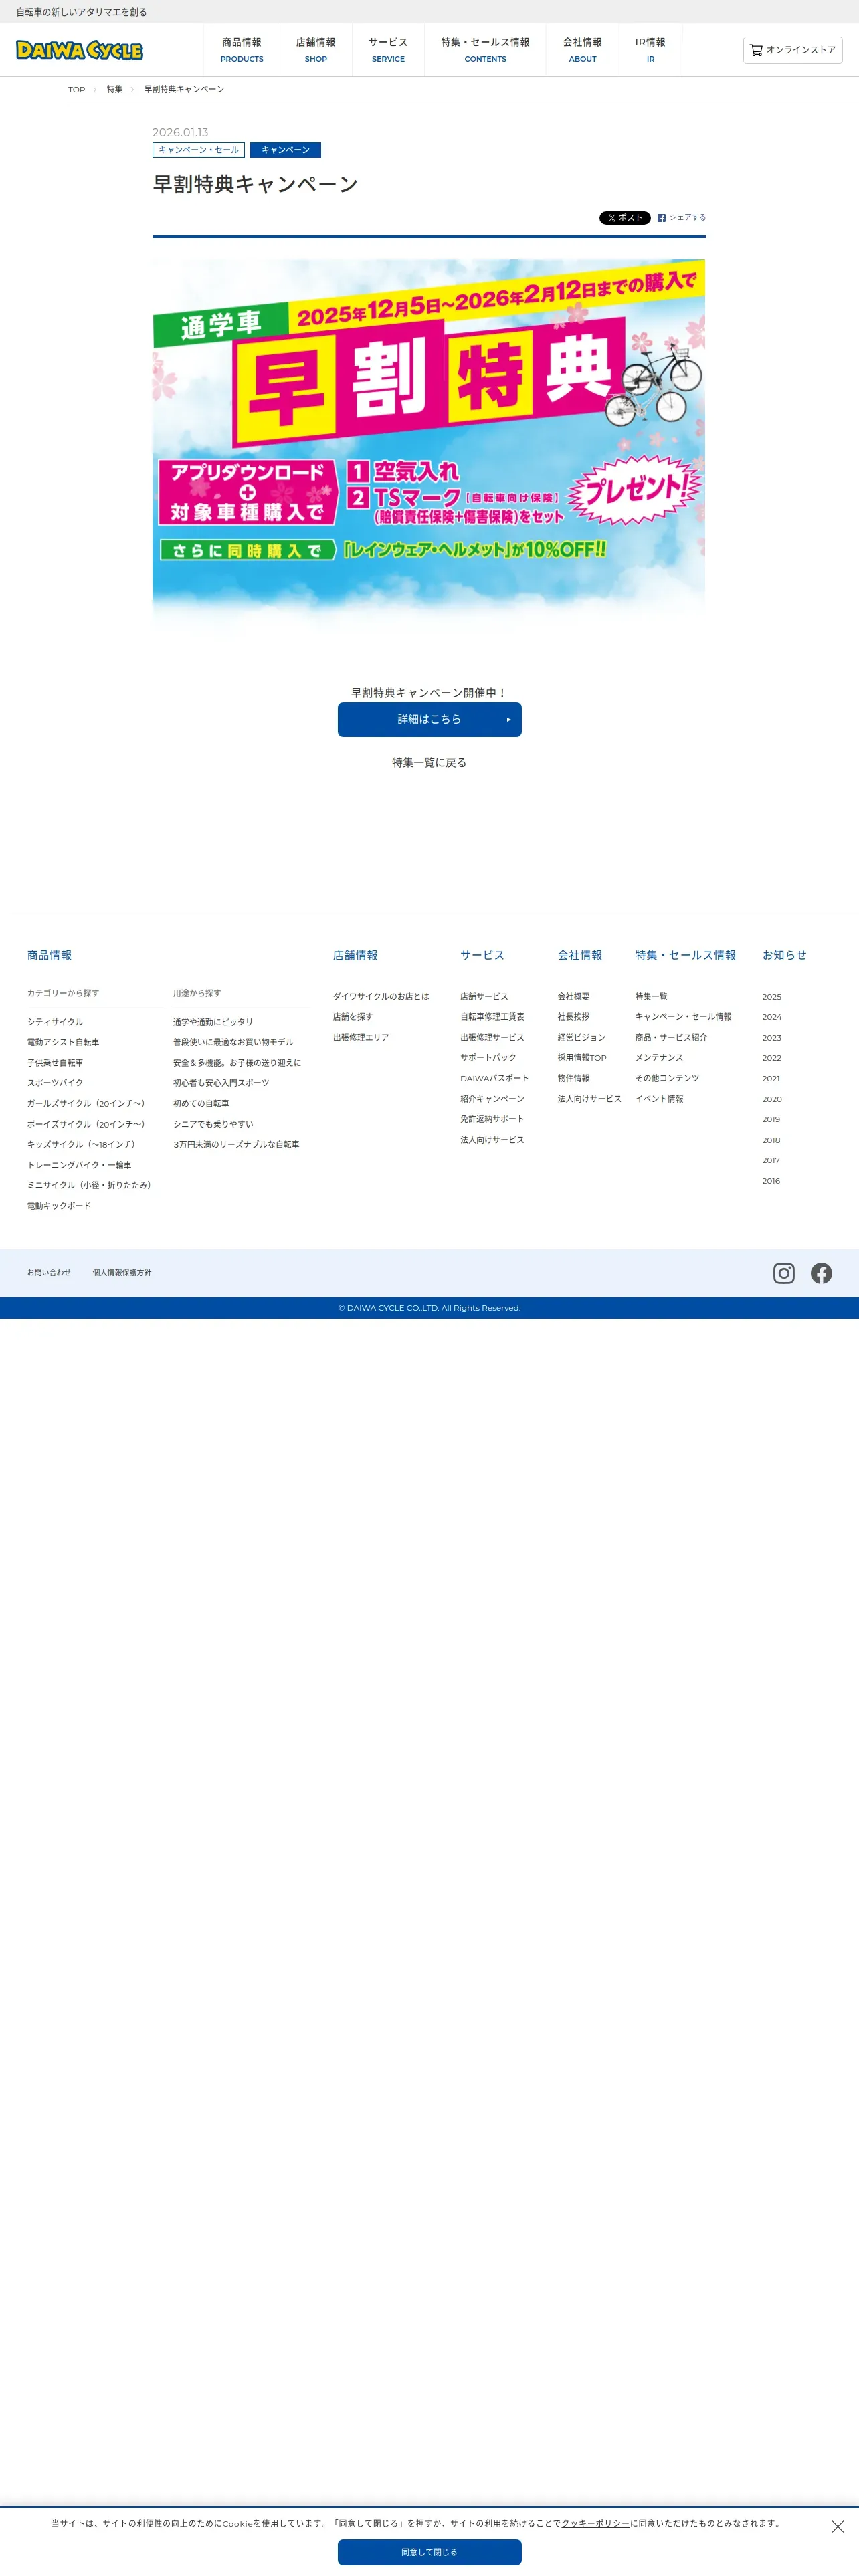Open 会社概要 footer link
The height and width of the screenshot is (2576, 859).
574,997
